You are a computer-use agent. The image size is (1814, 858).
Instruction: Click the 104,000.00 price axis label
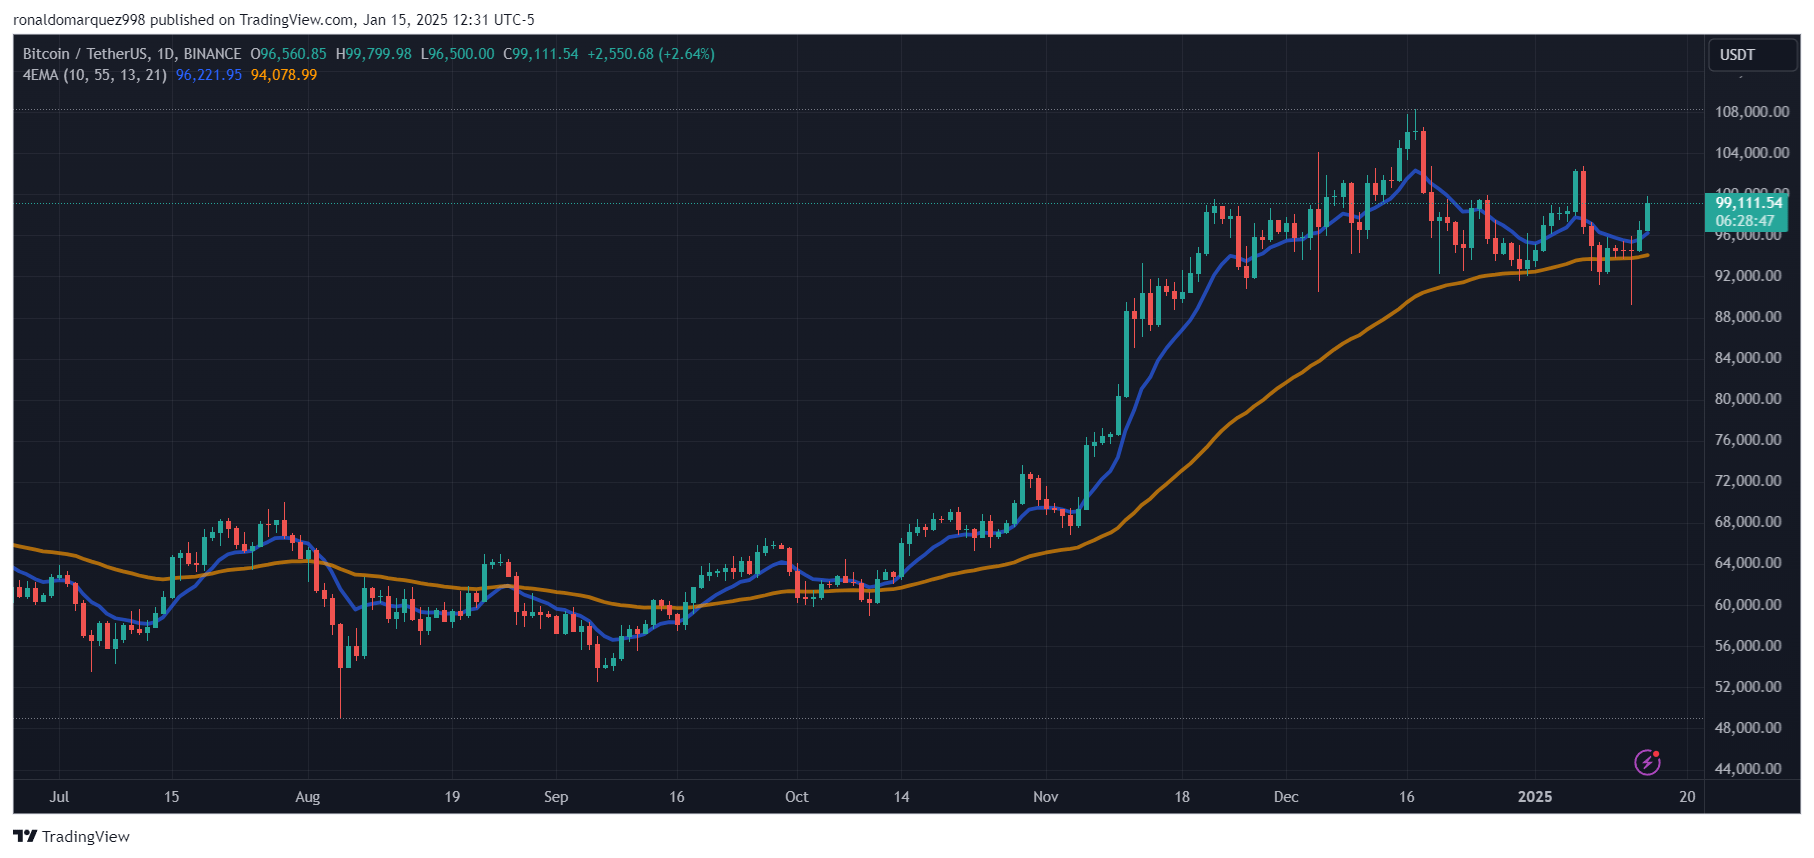(1752, 153)
